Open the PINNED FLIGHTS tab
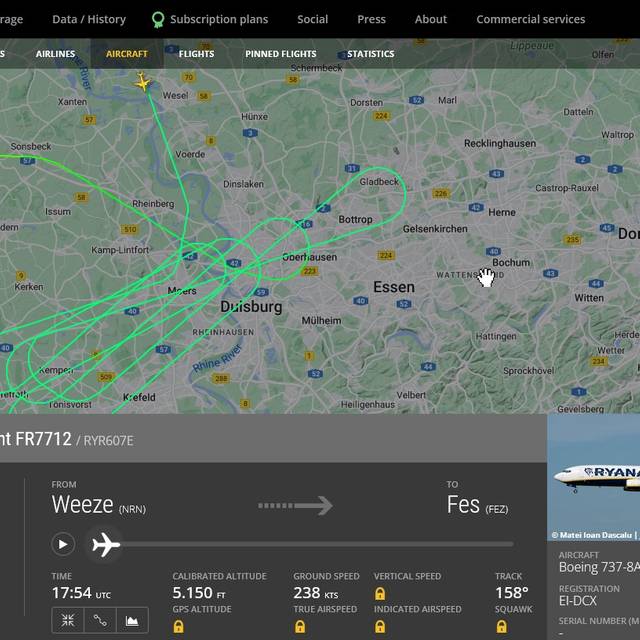The width and height of the screenshot is (640, 640). 281,54
